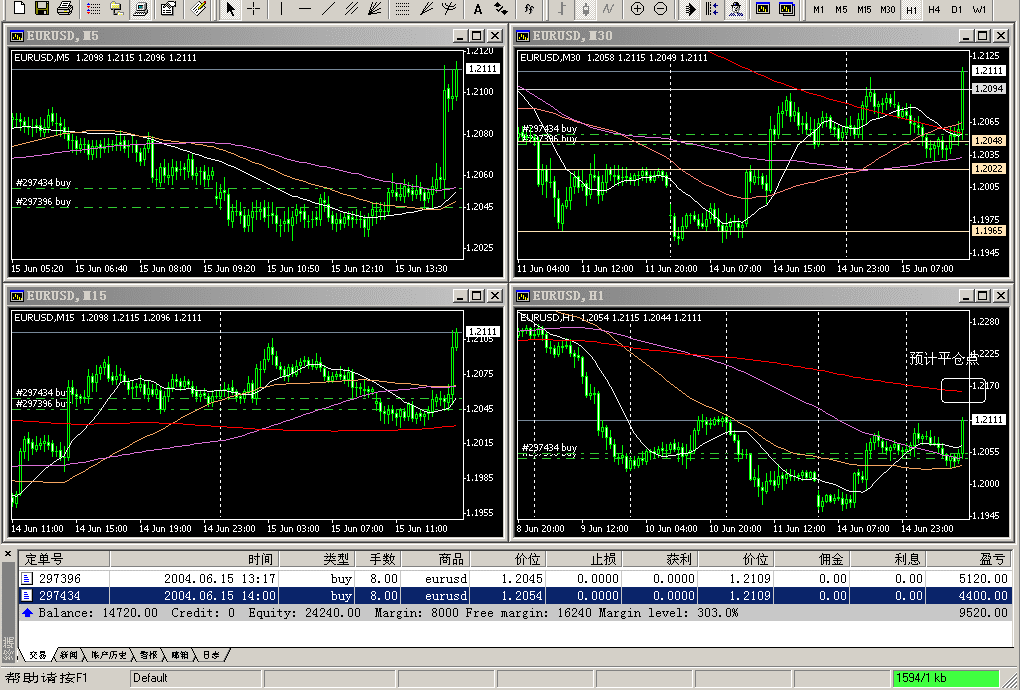Select the M1 timeframe button
Image resolution: width=1020 pixels, height=690 pixels.
[818, 9]
